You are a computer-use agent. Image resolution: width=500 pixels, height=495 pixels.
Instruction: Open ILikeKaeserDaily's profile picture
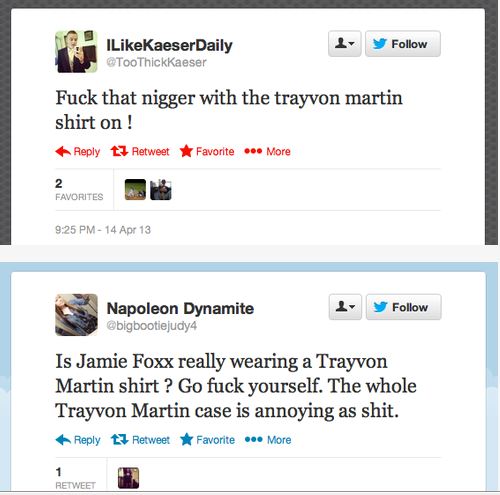coord(76,51)
